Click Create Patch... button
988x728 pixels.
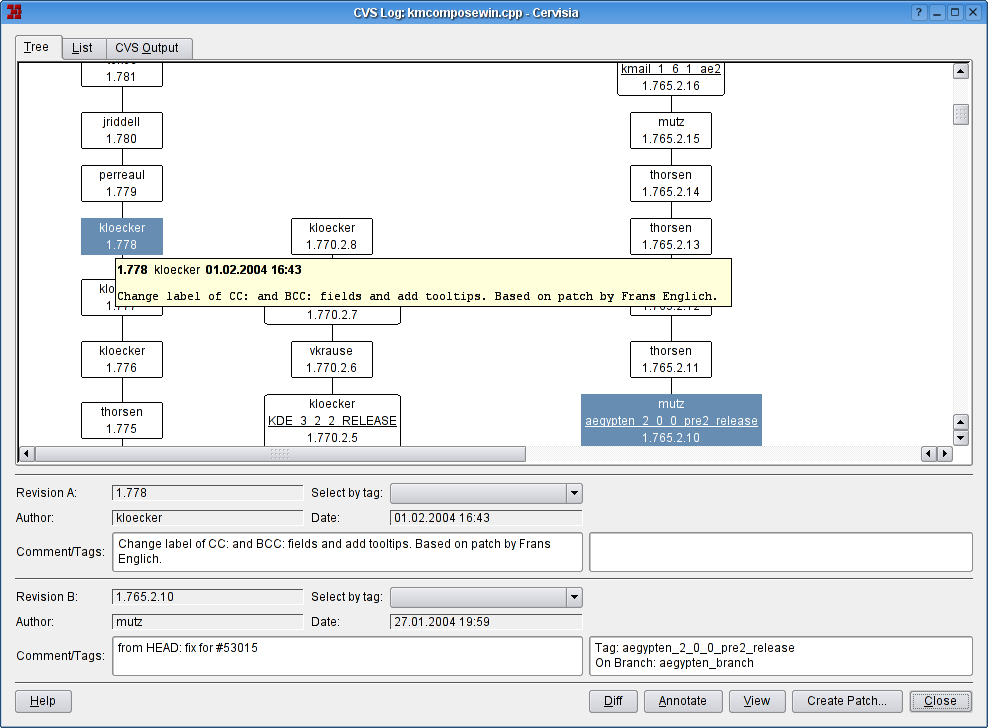tap(847, 701)
